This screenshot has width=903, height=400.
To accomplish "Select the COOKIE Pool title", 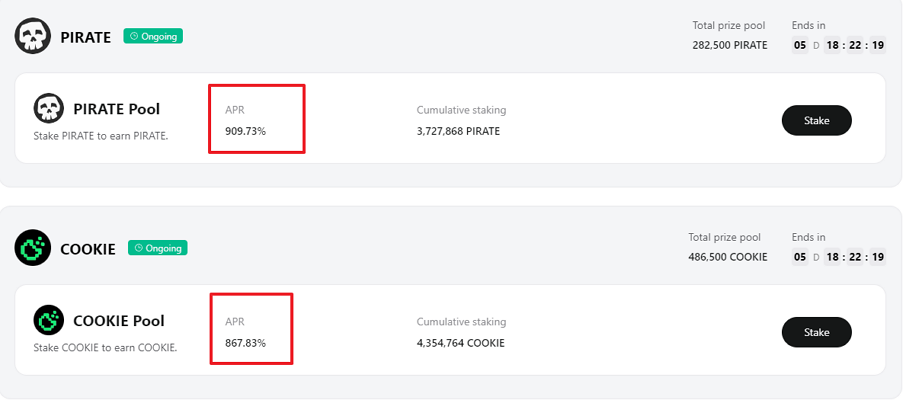I will click(x=119, y=321).
